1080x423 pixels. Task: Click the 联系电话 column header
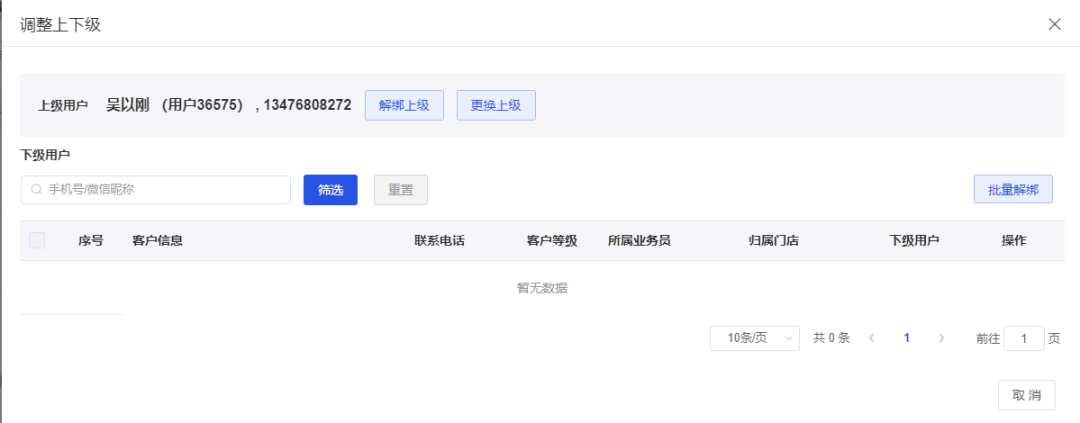(x=439, y=241)
